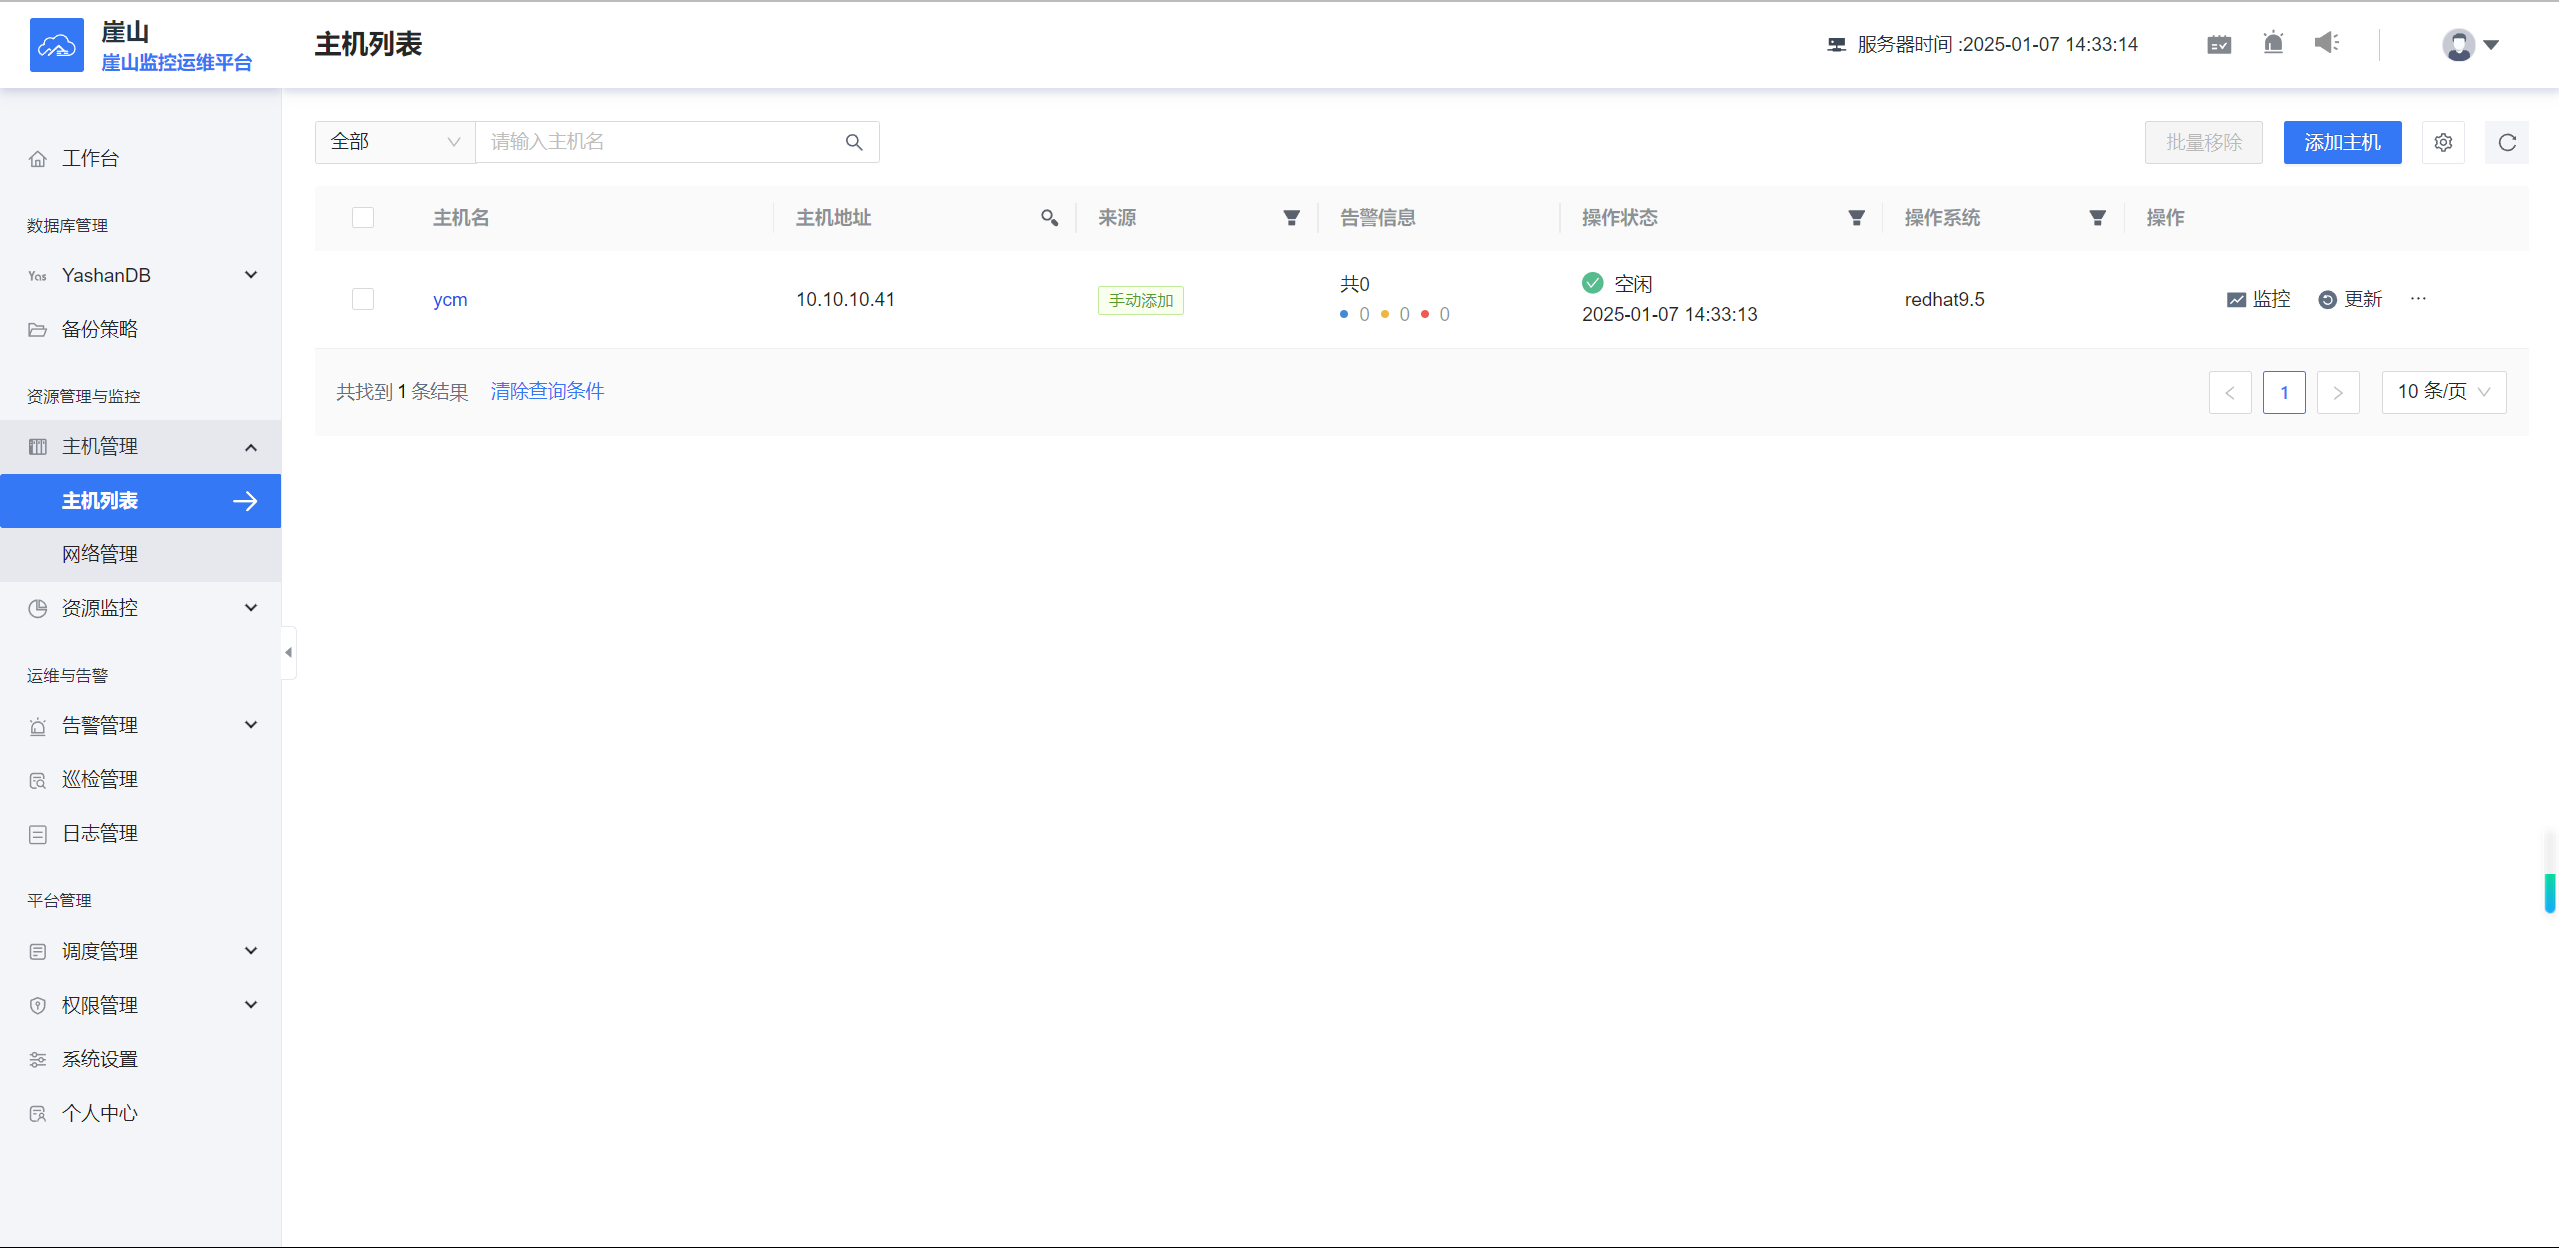This screenshot has height=1248, width=2559.
Task: Click the 清除查询条件 link
Action: (547, 391)
